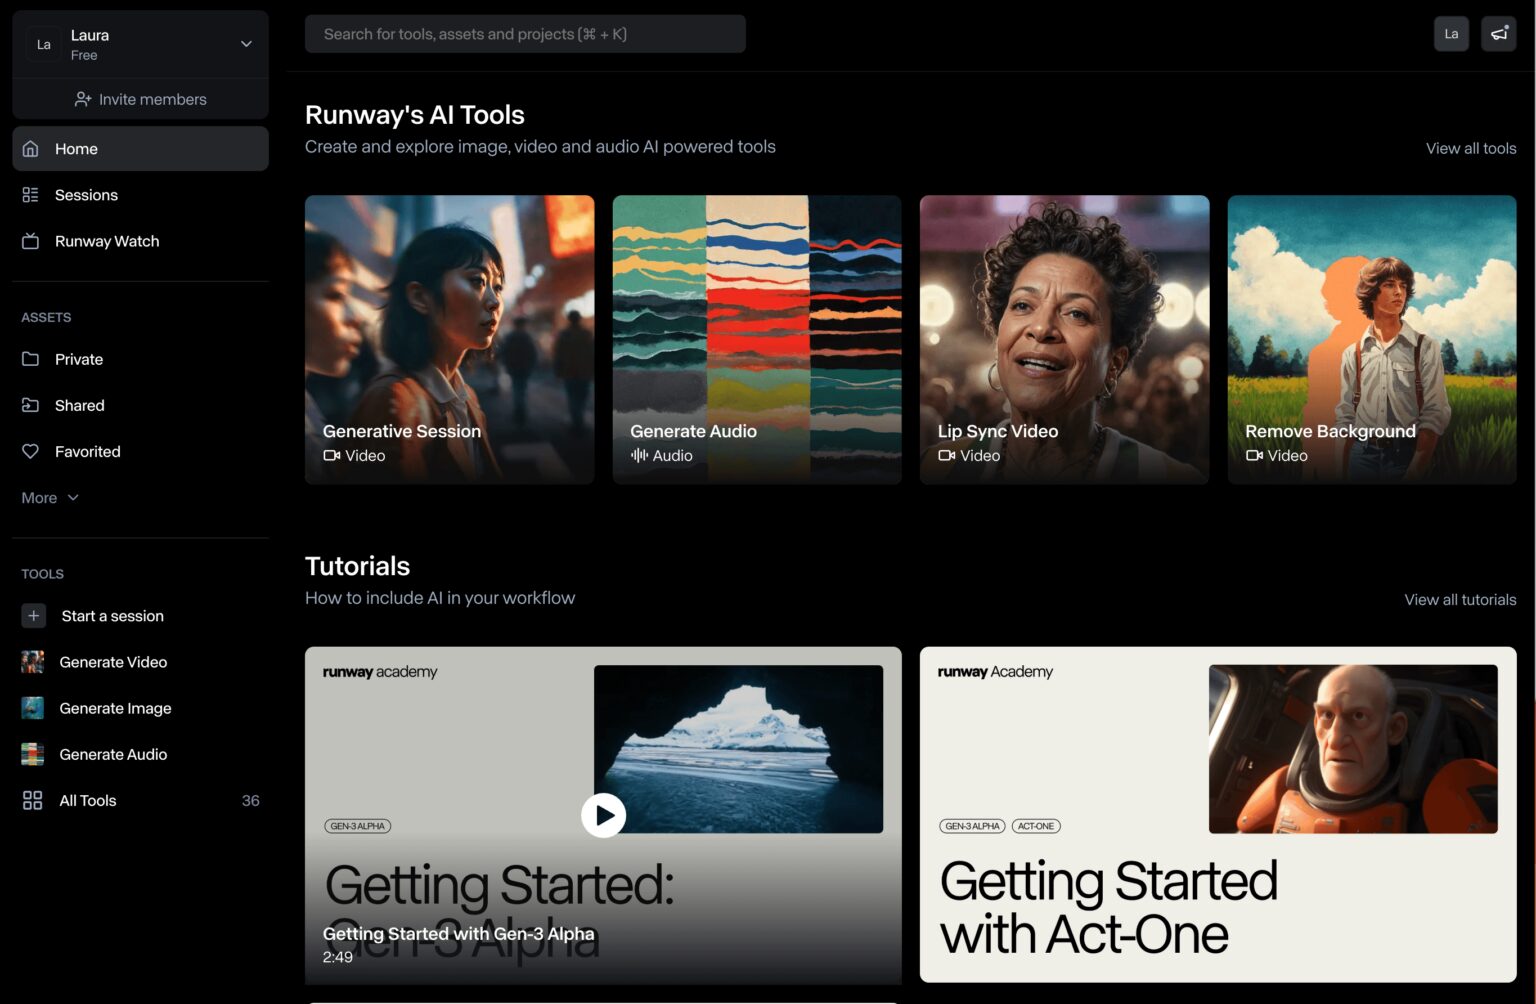
Task: Open the announcements megaphone icon
Action: [x=1499, y=34]
